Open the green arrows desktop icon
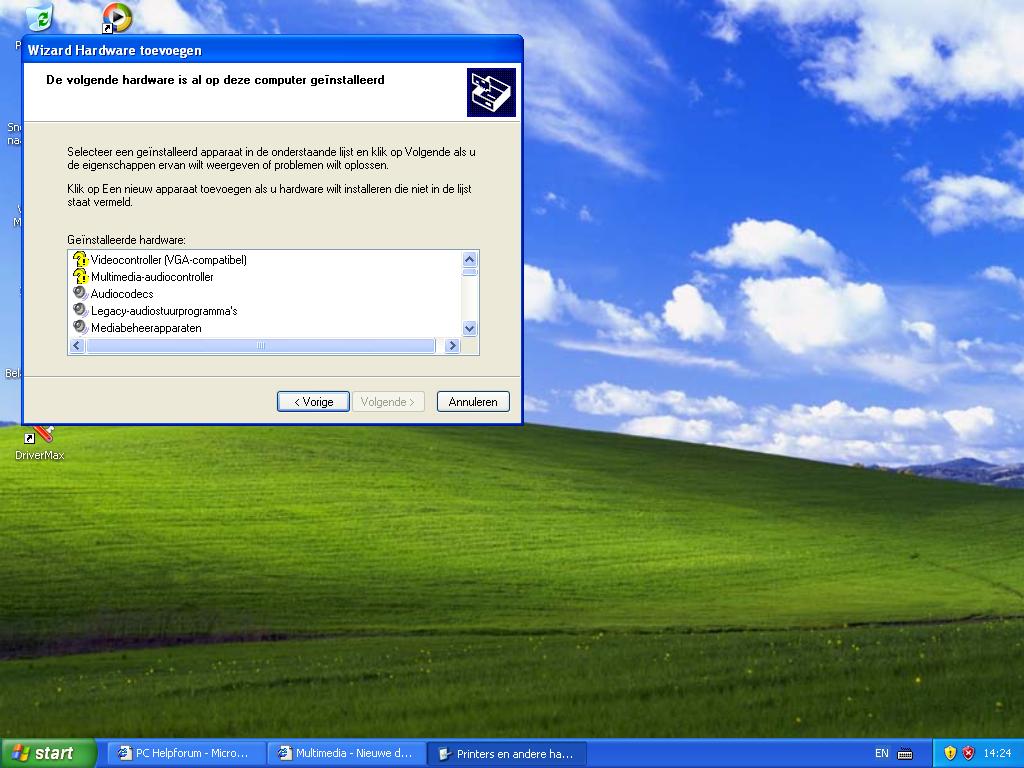The image size is (1024, 768). tap(39, 16)
